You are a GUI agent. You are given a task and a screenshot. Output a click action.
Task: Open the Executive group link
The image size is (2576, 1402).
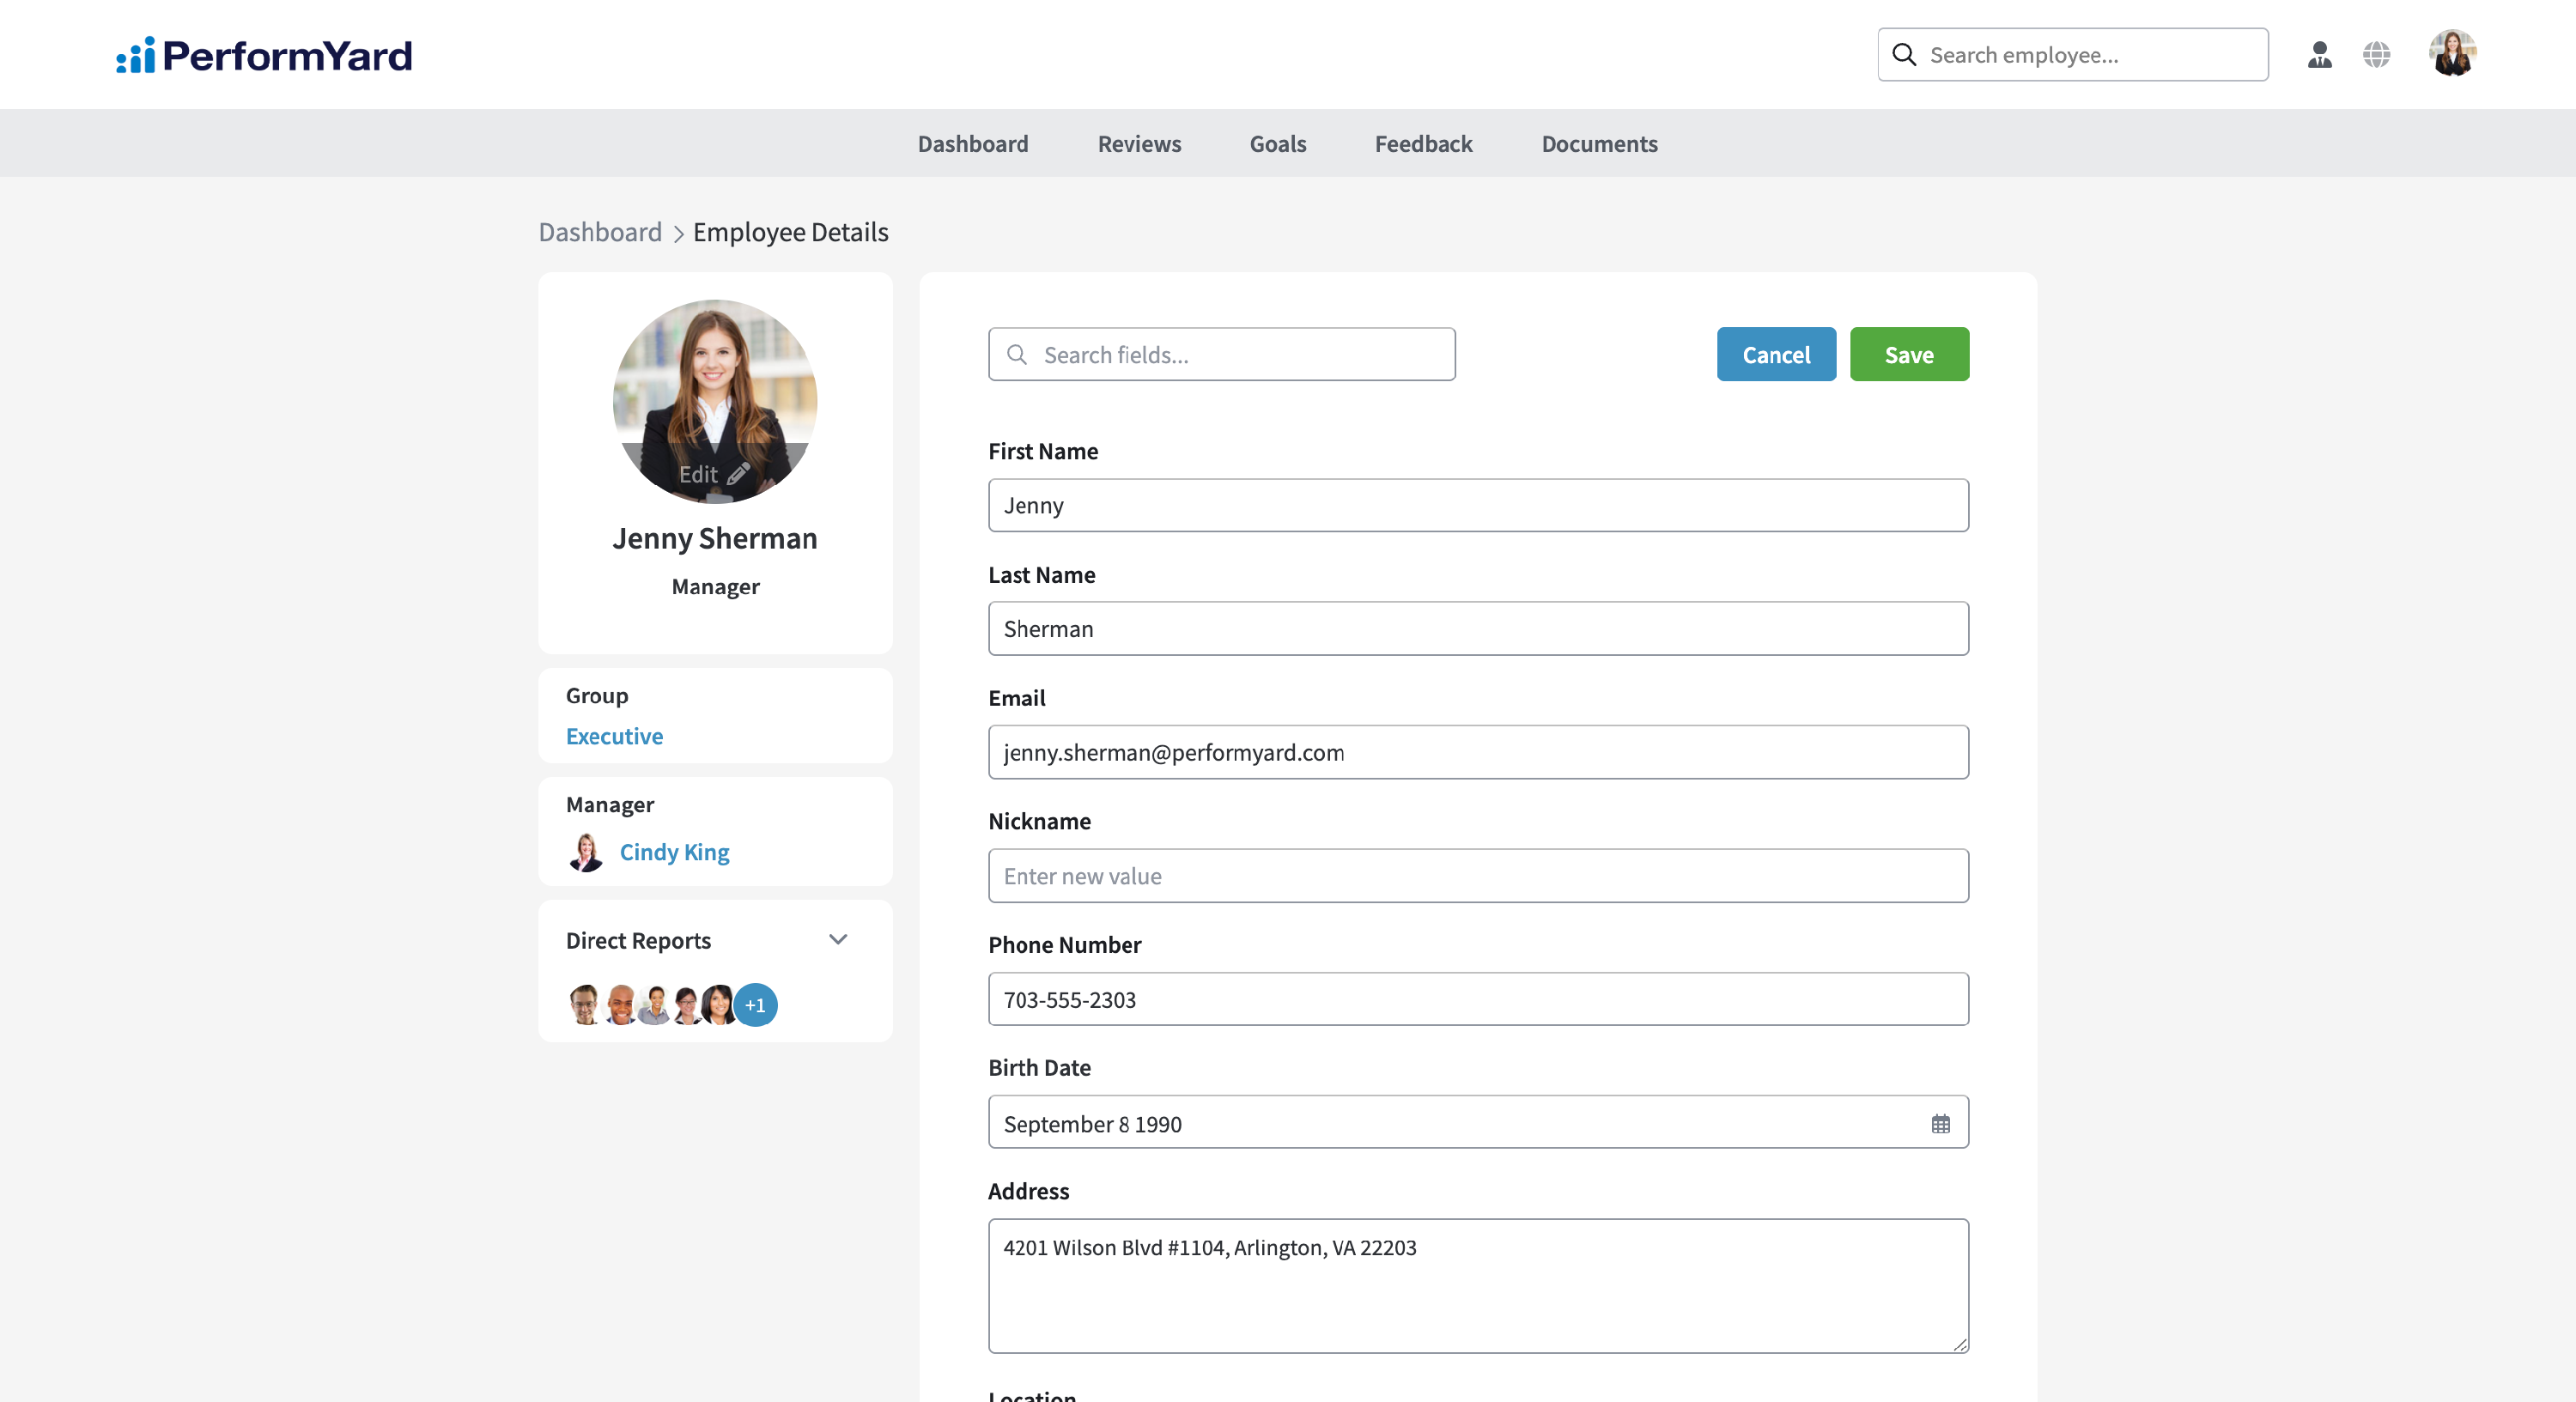coord(614,736)
